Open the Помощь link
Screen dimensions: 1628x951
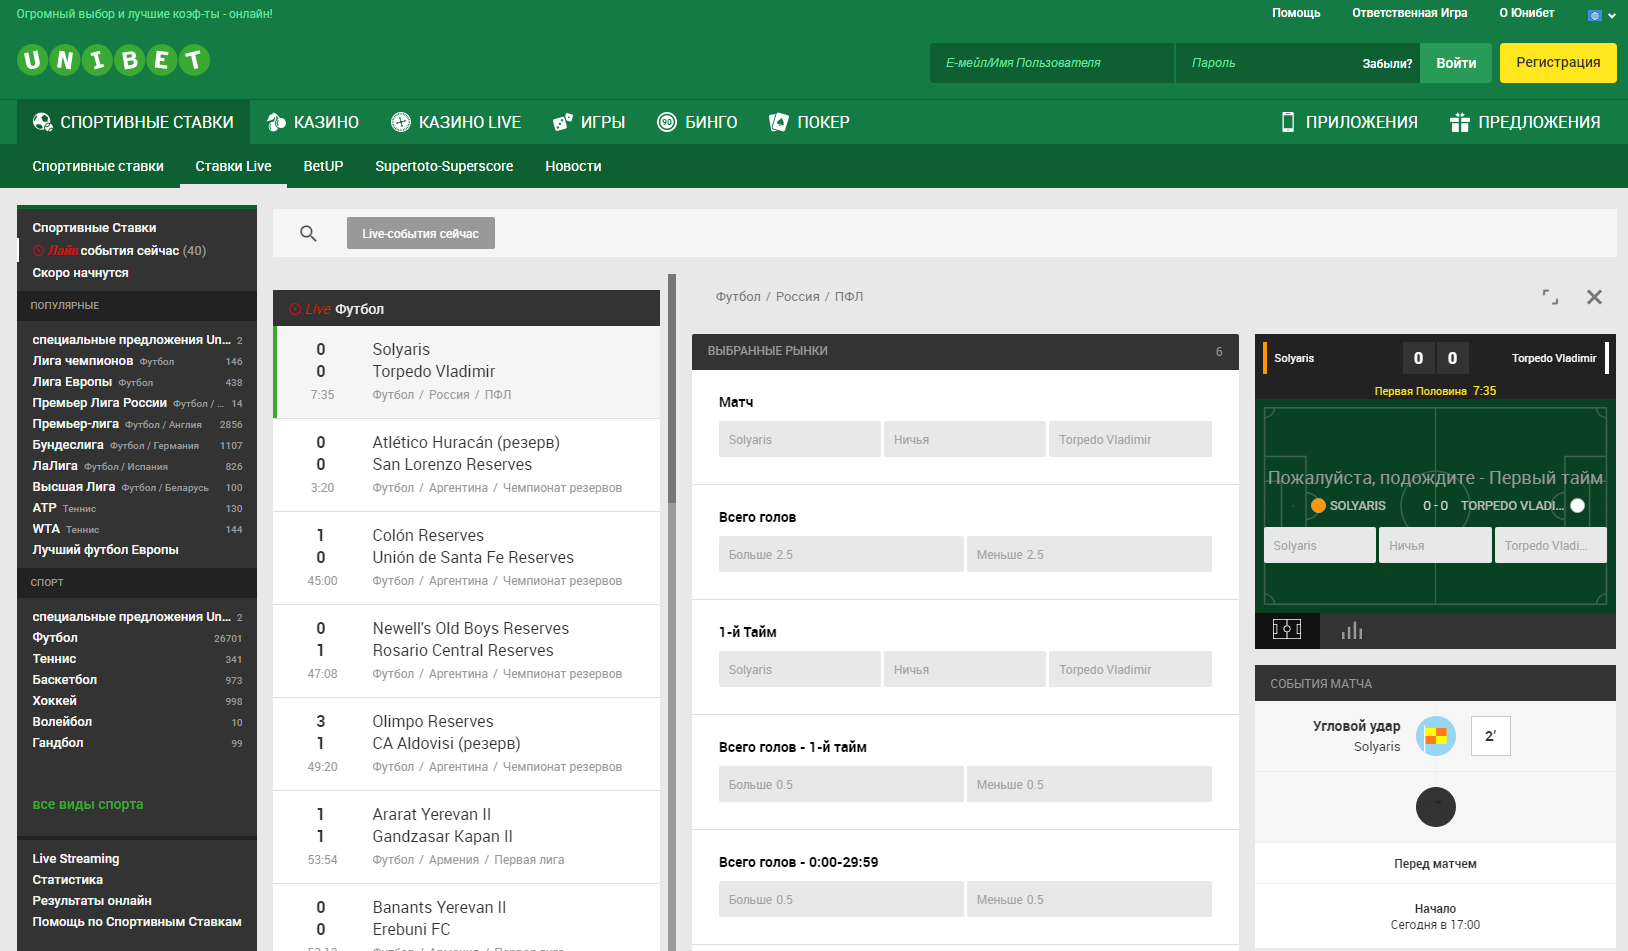pyautogui.click(x=1296, y=13)
